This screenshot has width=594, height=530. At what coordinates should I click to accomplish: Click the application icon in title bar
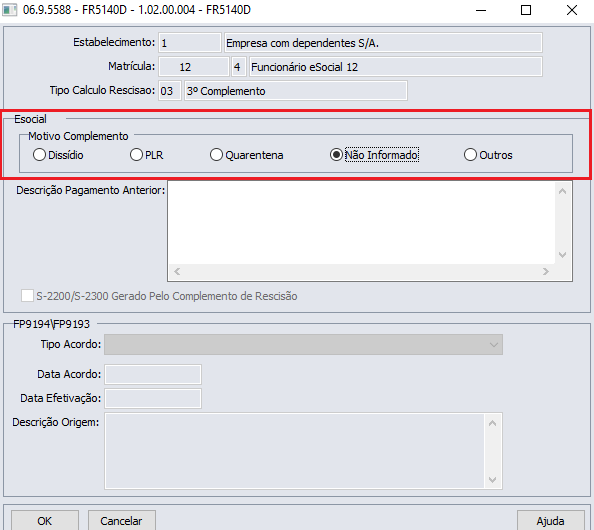coord(9,10)
